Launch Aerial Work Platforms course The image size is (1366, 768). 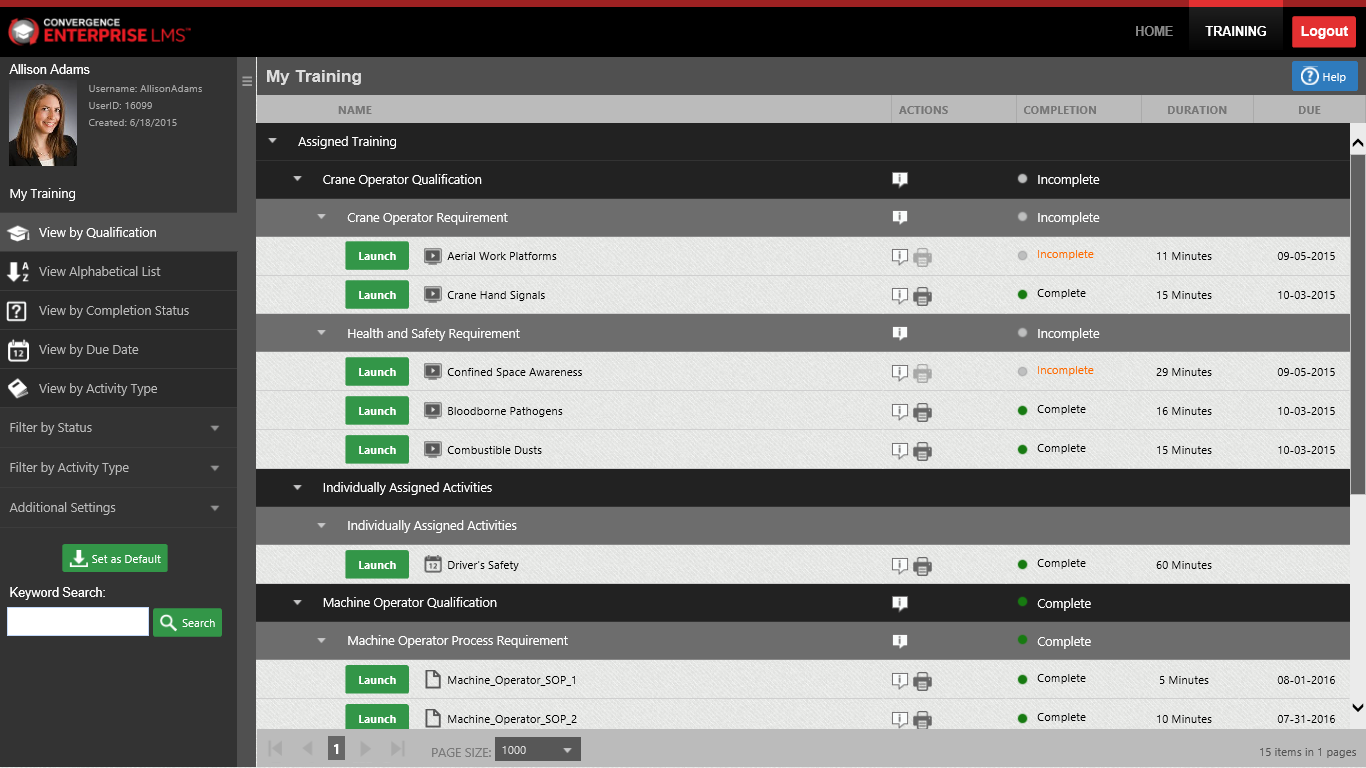377,256
